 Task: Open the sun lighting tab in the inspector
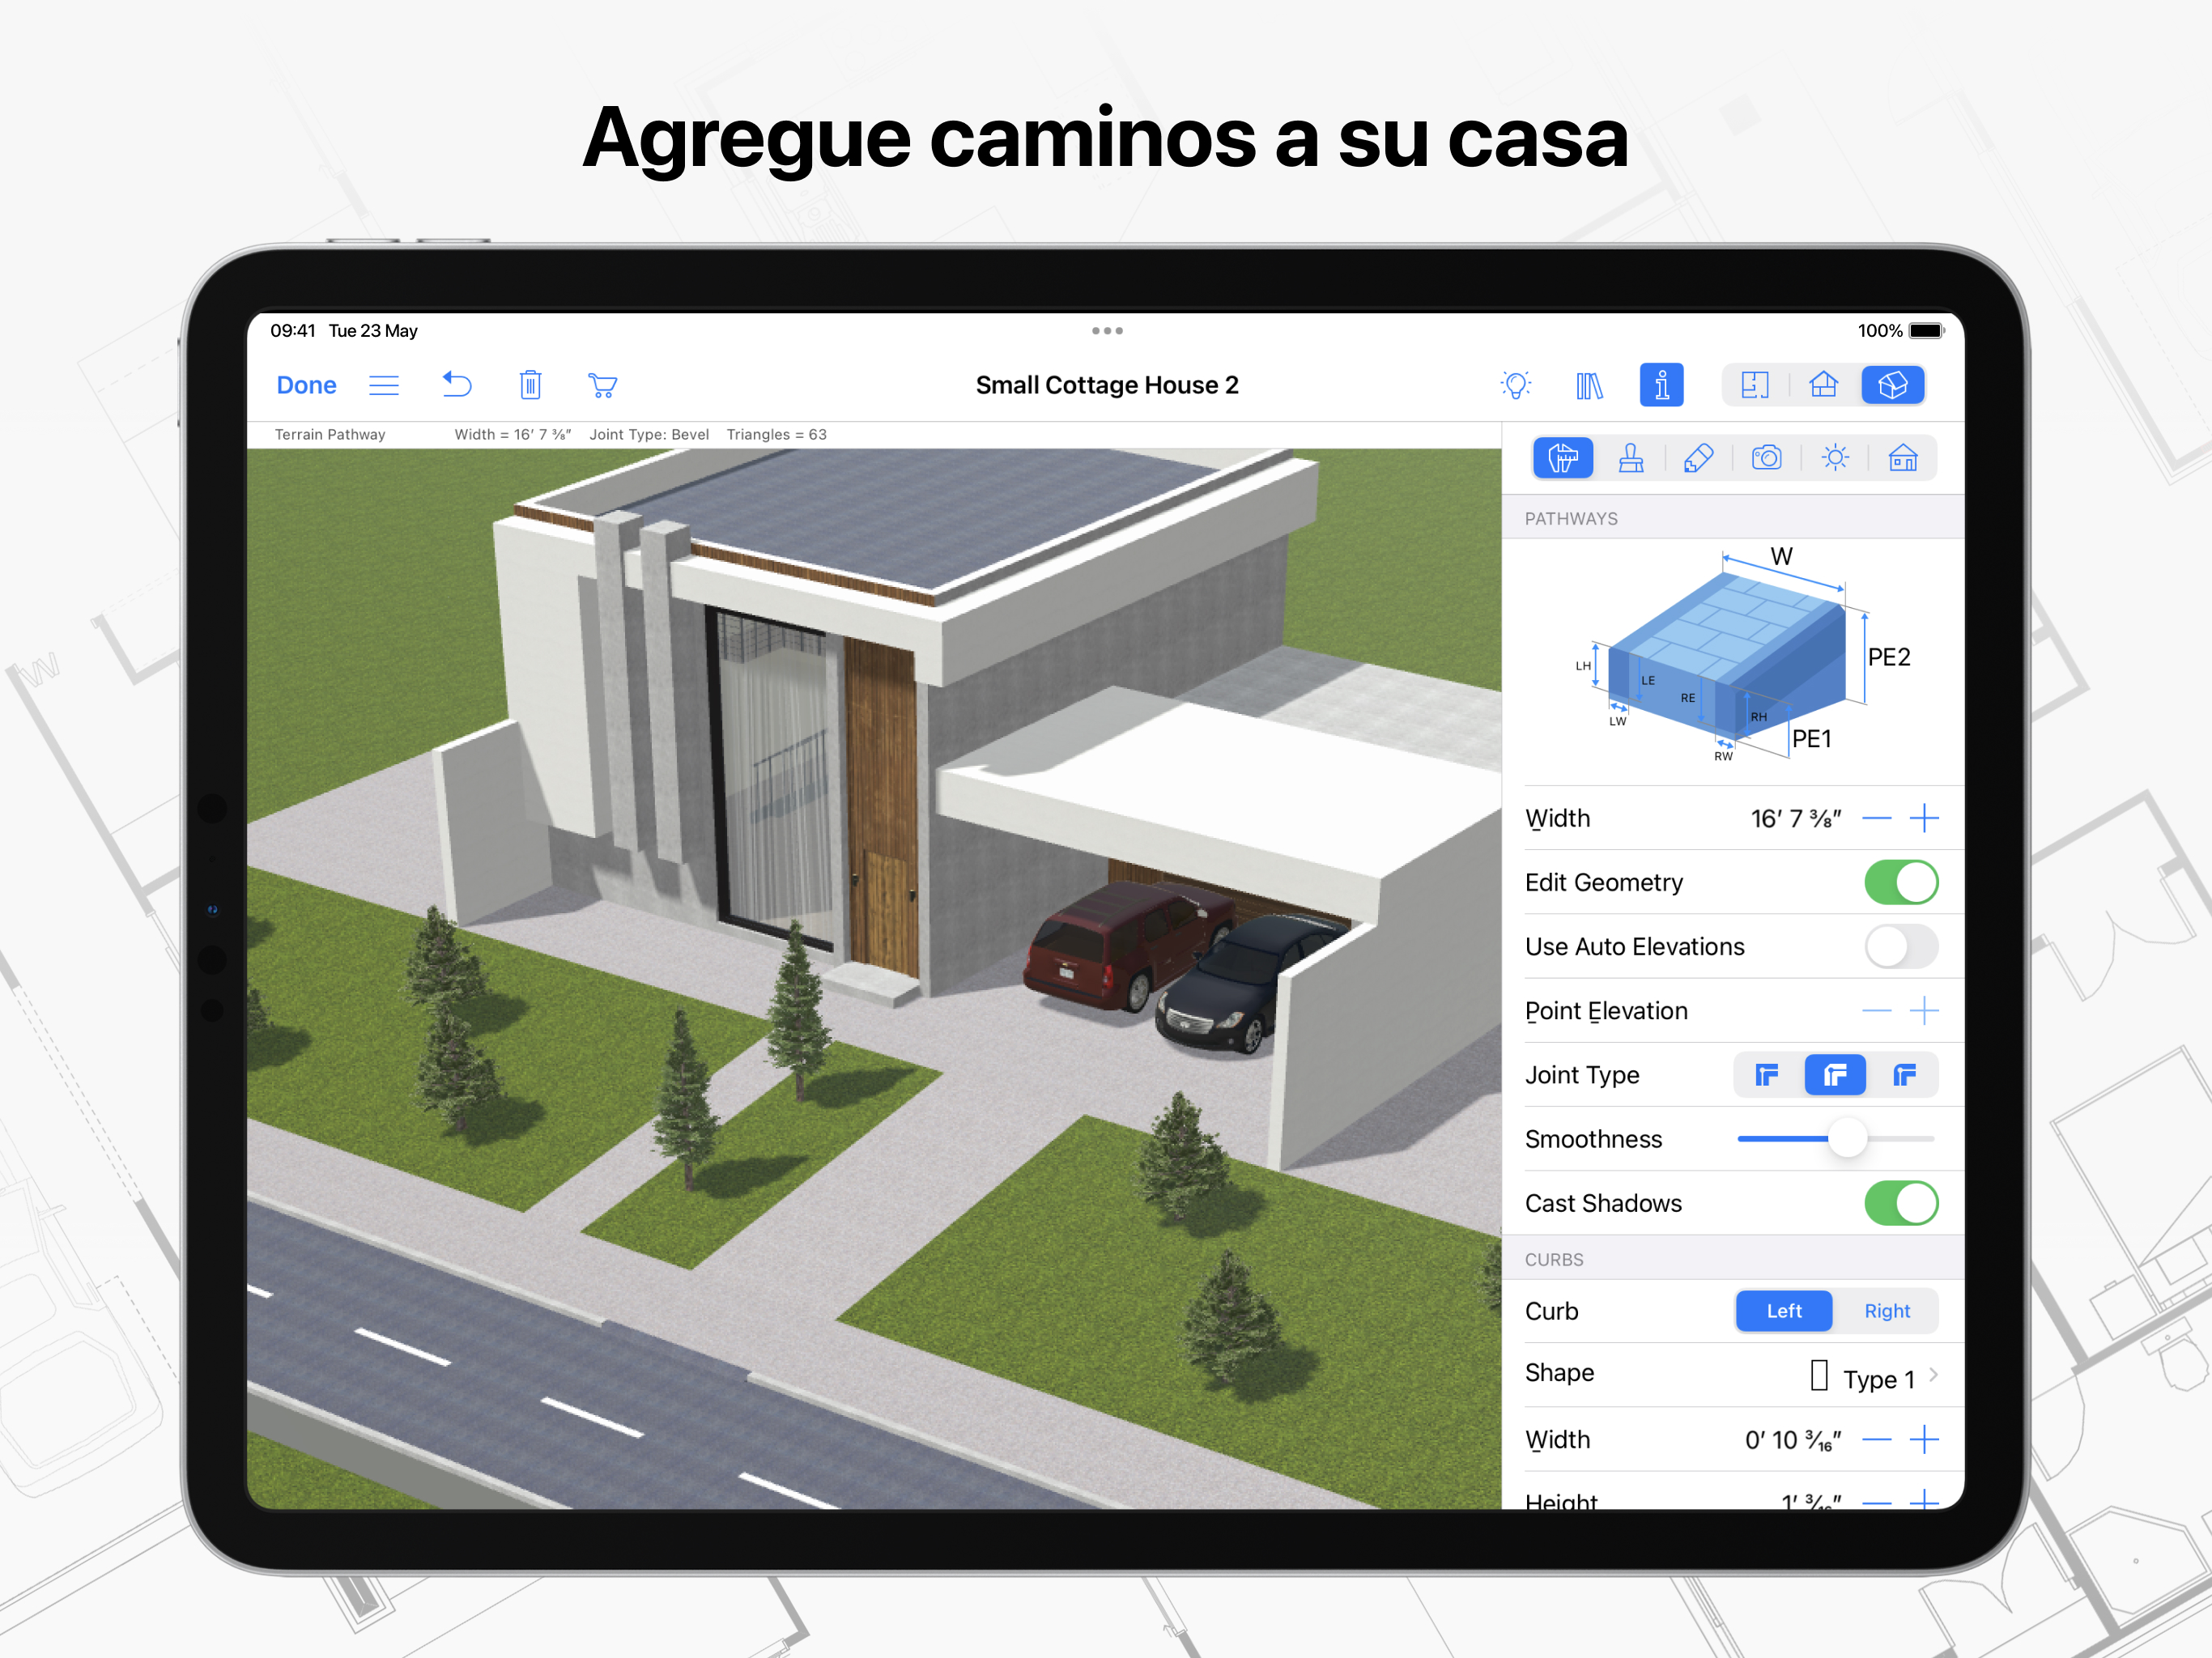pos(1834,458)
